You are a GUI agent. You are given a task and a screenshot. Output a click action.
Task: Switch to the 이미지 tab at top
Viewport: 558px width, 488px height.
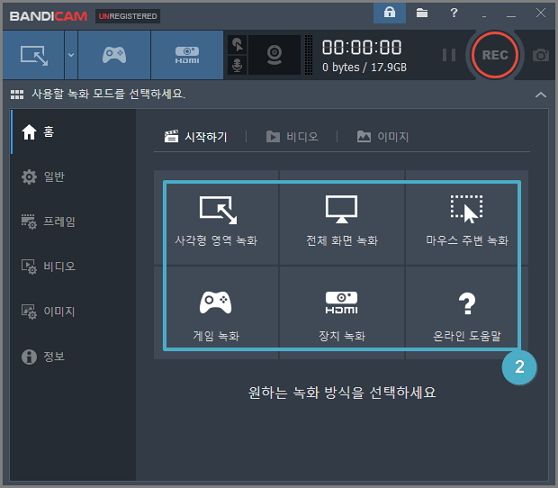pyautogui.click(x=383, y=137)
